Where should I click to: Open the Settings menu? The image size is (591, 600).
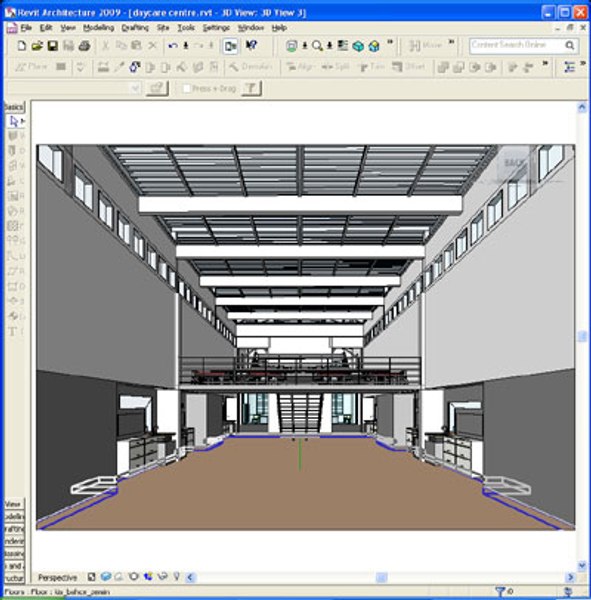coord(216,28)
